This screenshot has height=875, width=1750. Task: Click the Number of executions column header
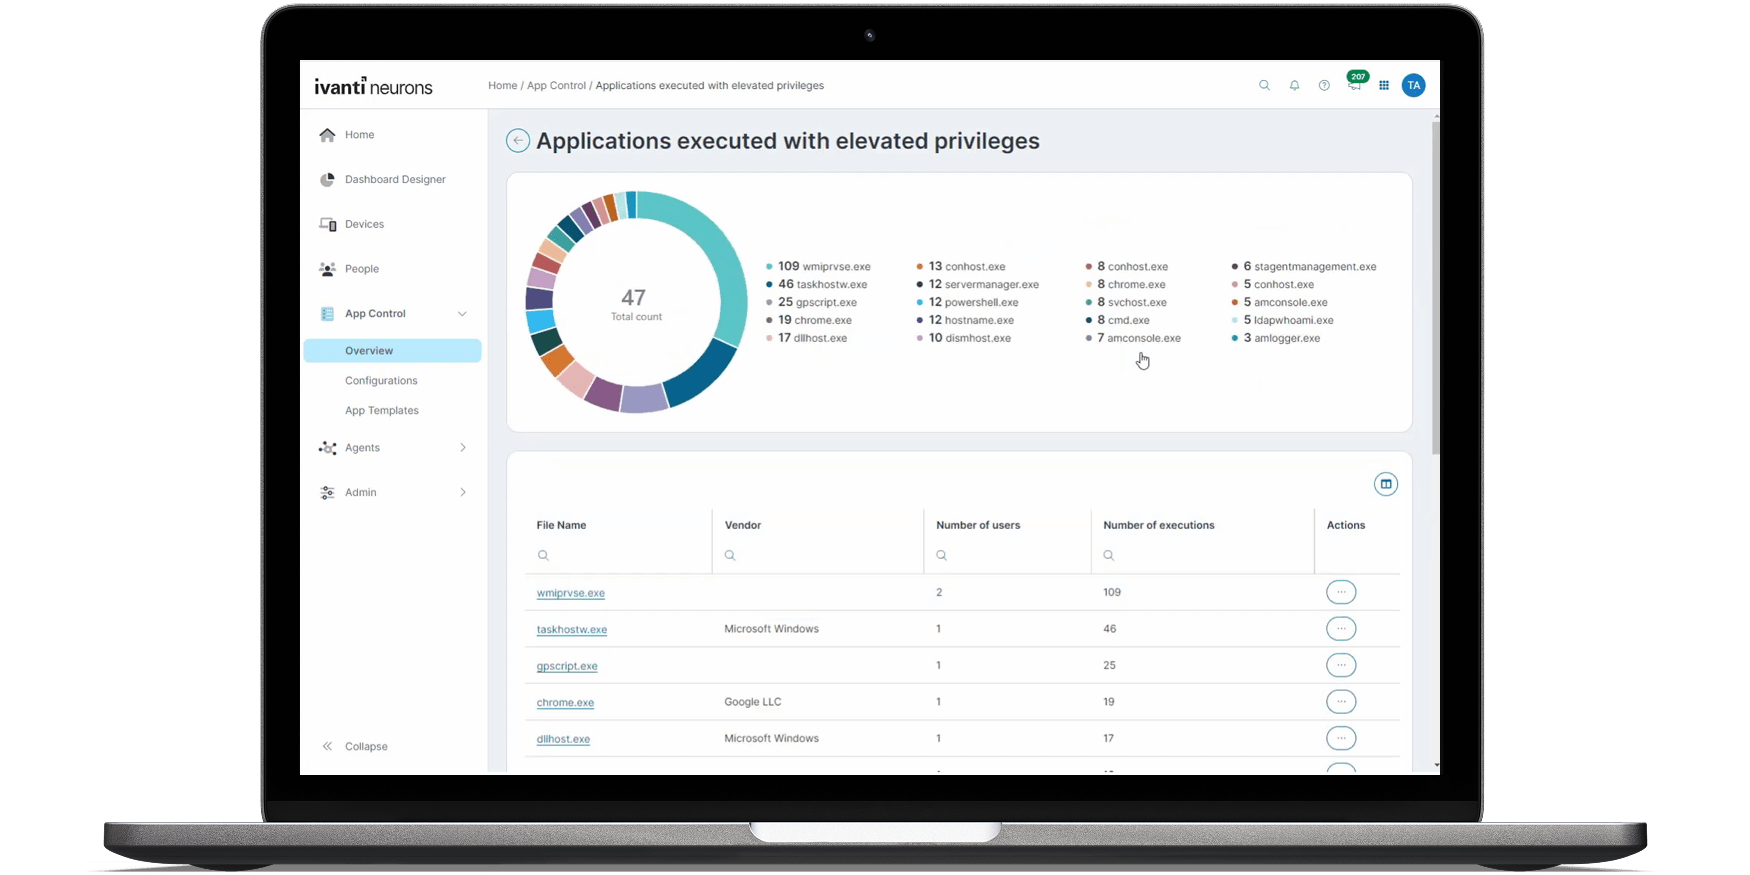click(1159, 525)
